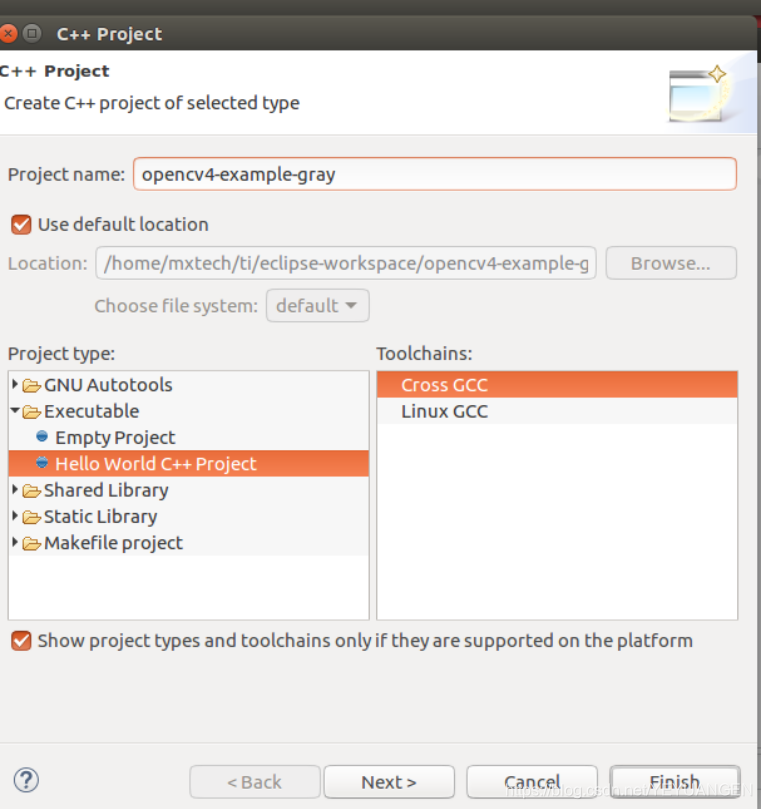Click the Shared Library folder icon
The height and width of the screenshot is (809, 762).
32,490
